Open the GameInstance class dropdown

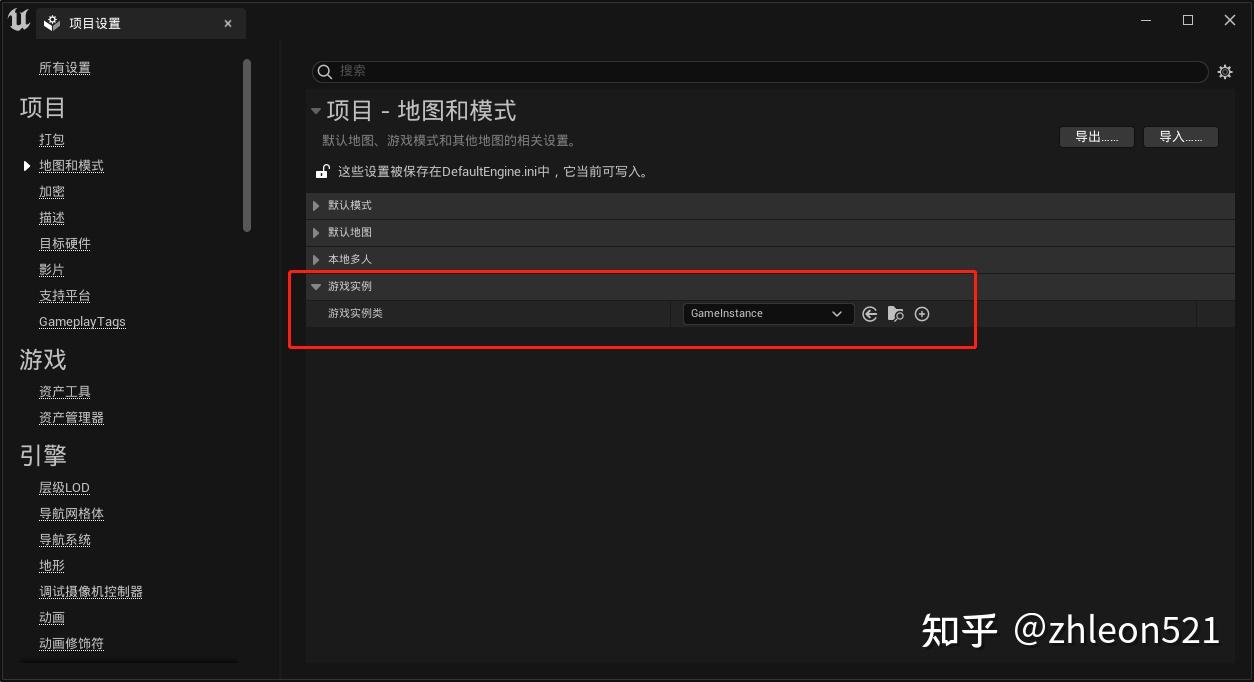coord(767,313)
